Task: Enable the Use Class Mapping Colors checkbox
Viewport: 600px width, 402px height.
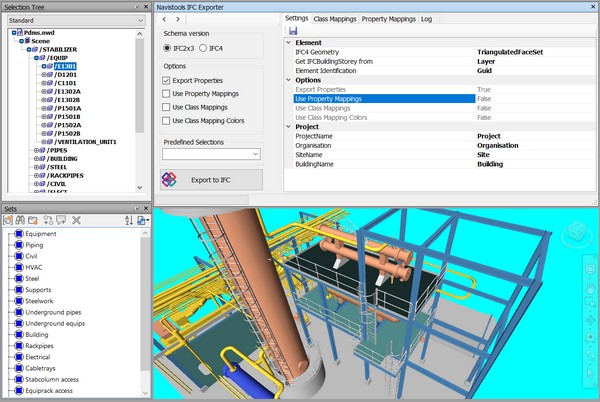Action: pos(166,120)
